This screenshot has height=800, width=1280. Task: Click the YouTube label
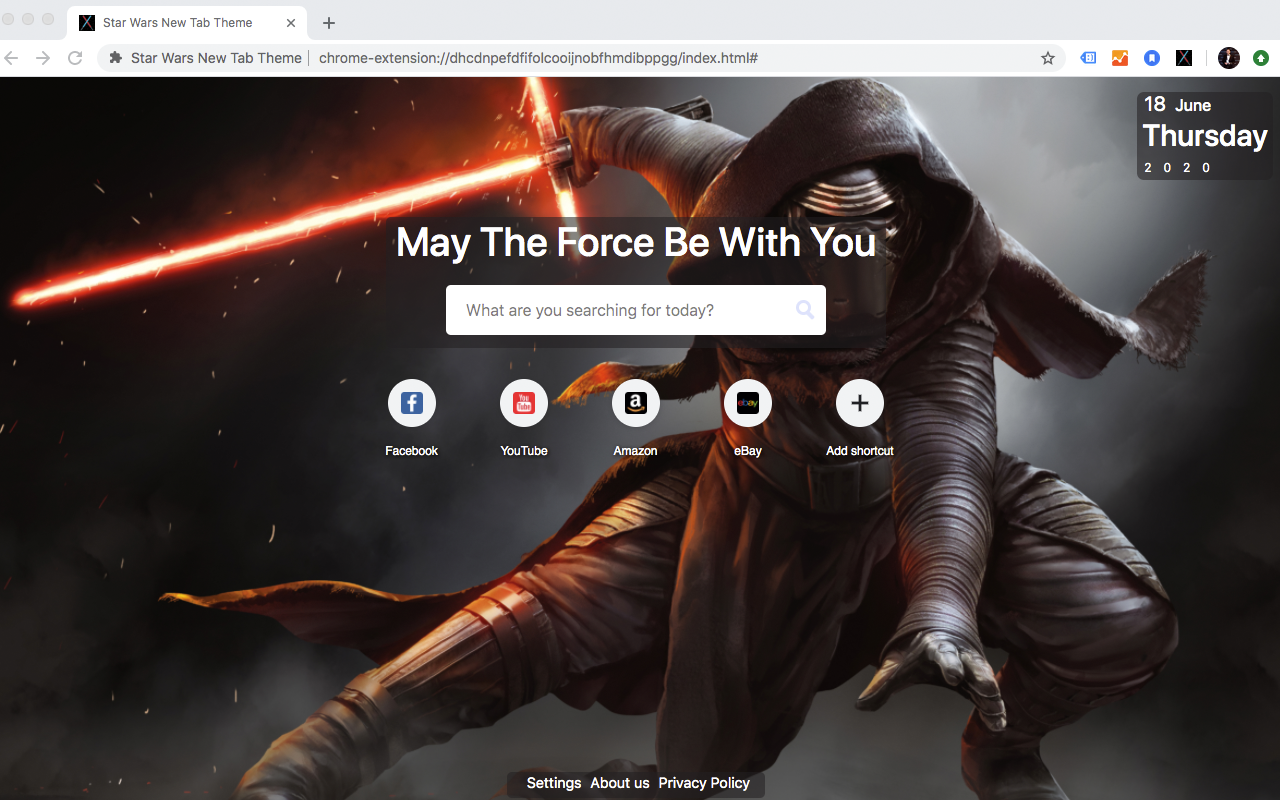(x=524, y=451)
